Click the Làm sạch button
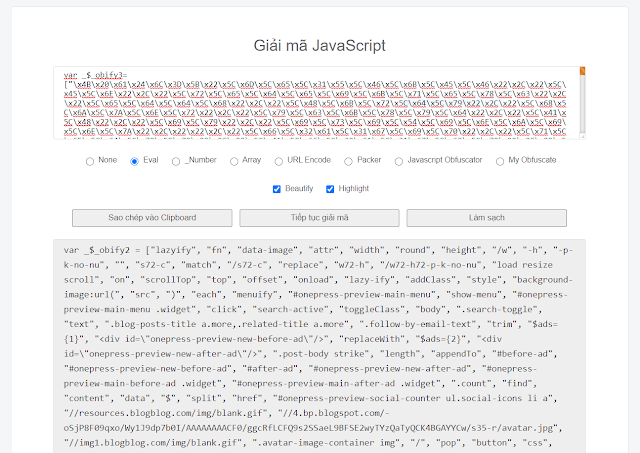 (487, 218)
